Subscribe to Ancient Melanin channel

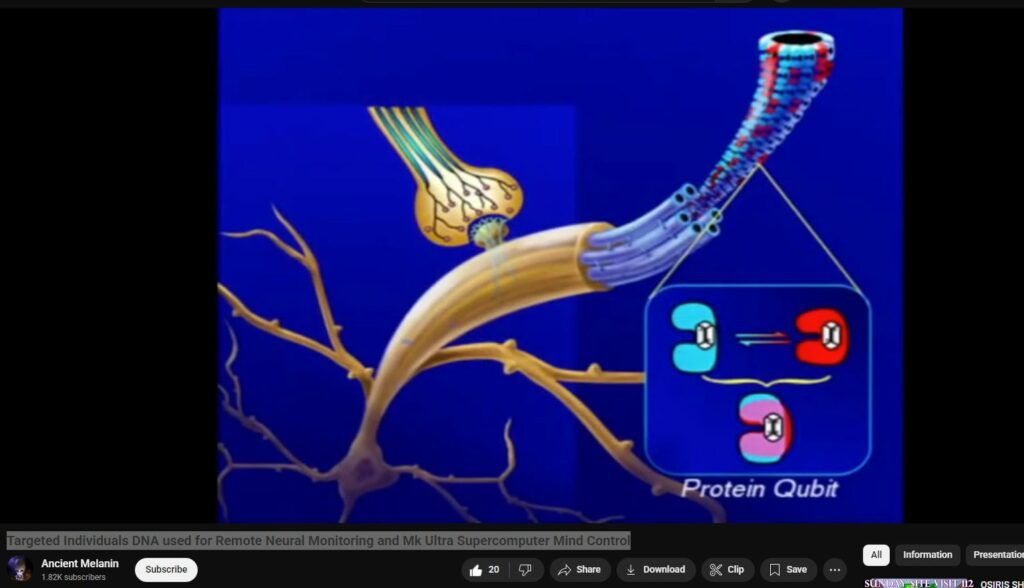coord(166,570)
